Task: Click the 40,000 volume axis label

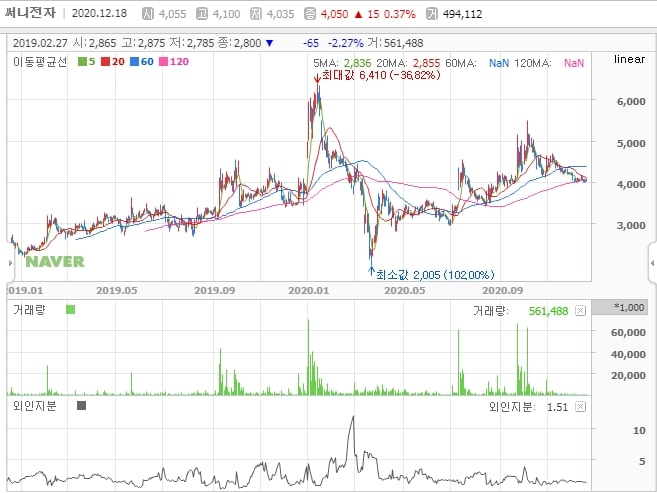Action: 628,354
